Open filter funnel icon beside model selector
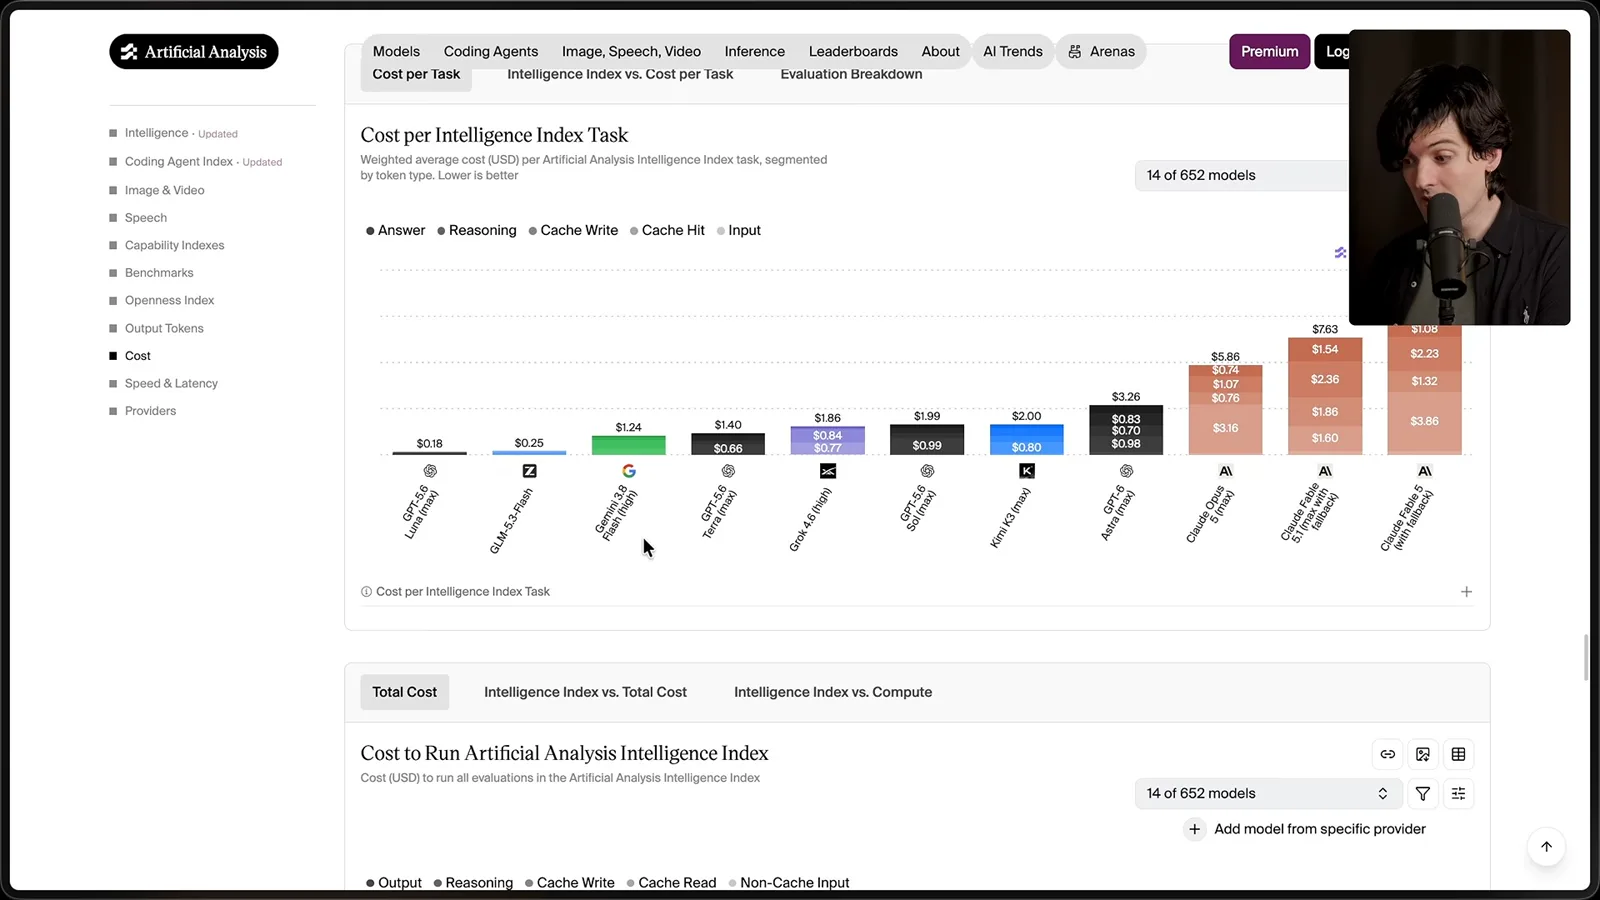 point(1423,793)
